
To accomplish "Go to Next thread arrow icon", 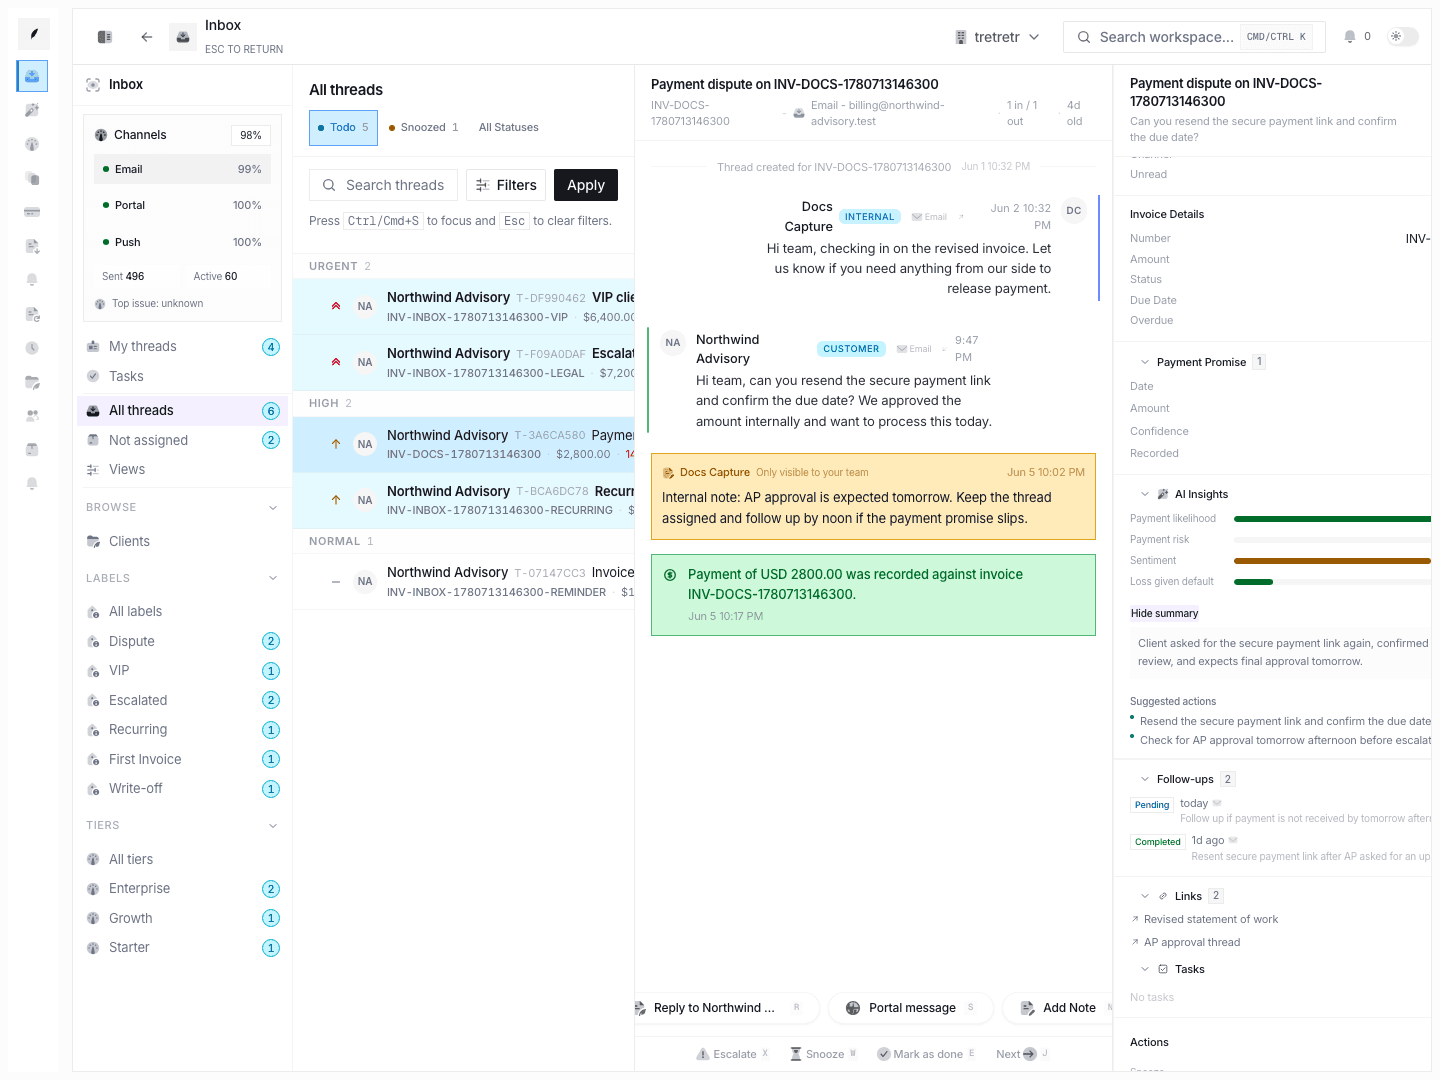I will pos(1030,1054).
